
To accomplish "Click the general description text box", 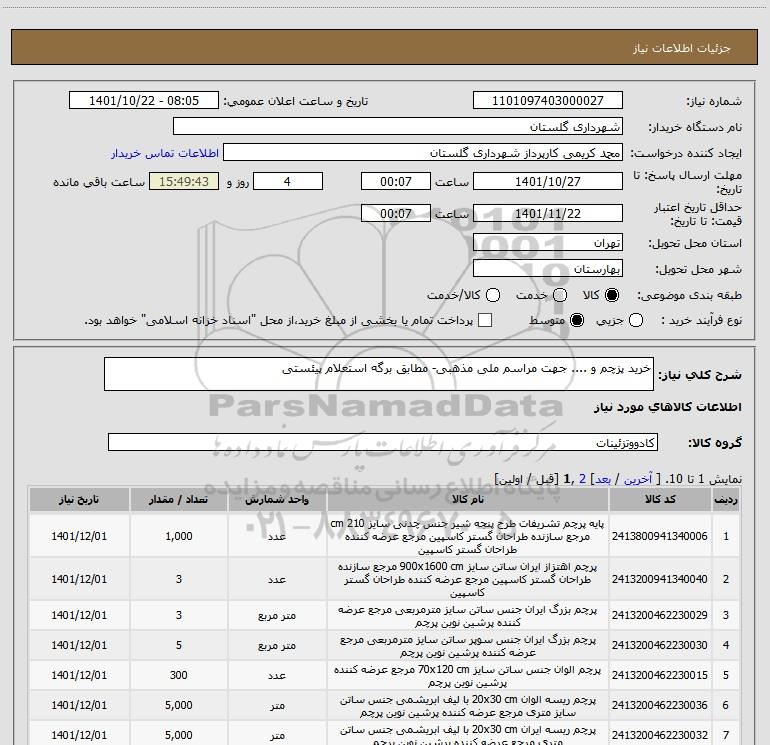I will tap(379, 374).
